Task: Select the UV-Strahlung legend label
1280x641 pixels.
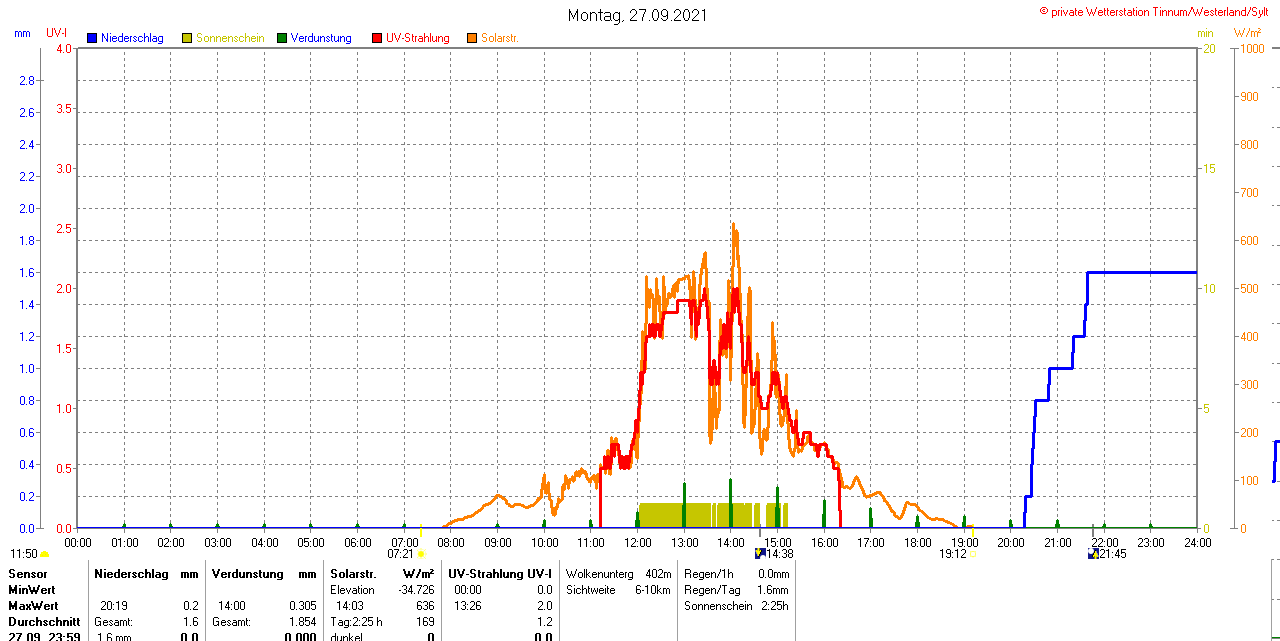Action: tap(417, 38)
